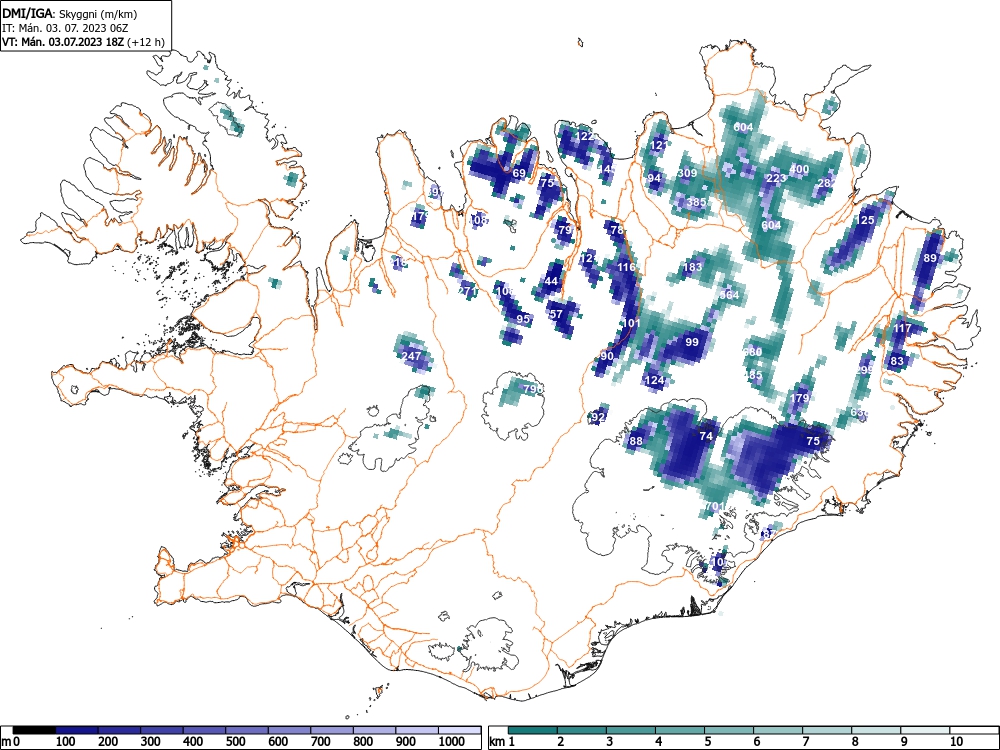Click the 1000 tick label in metre legend
1000x750 pixels.
(452, 742)
